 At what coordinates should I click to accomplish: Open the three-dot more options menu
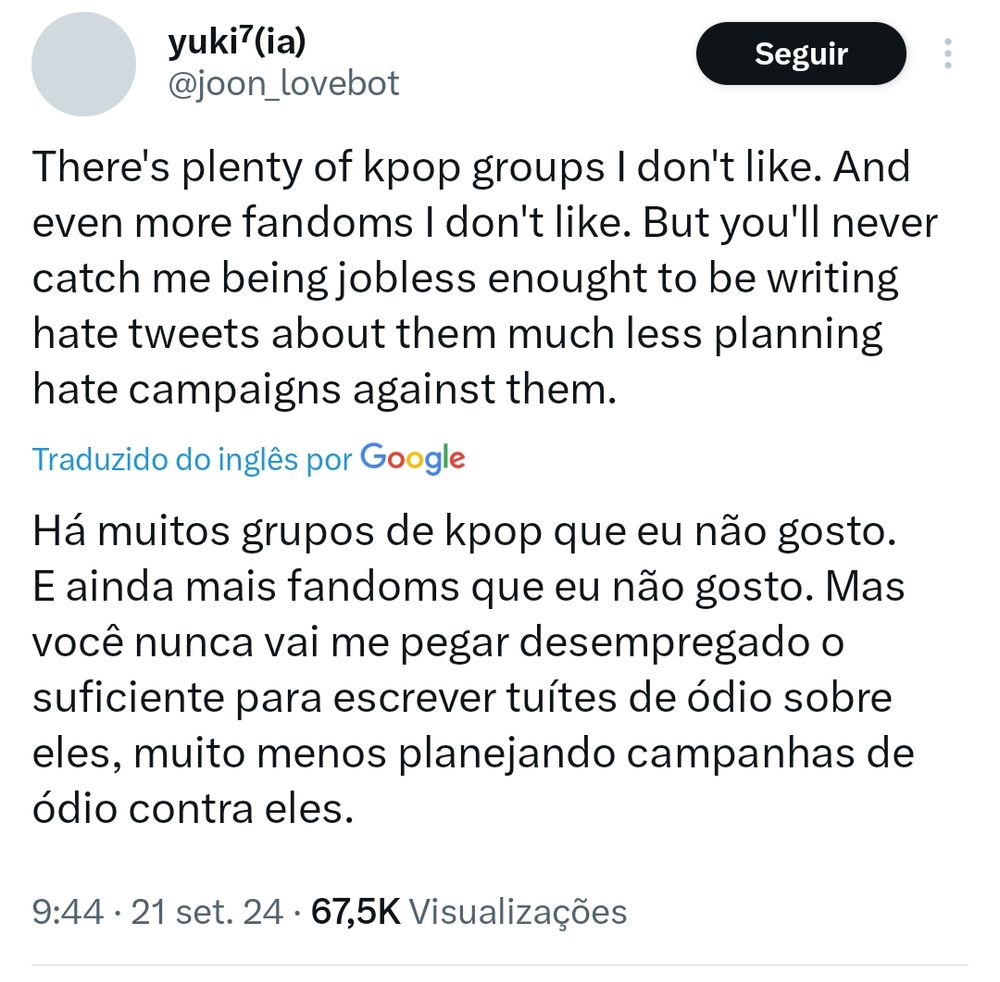[948, 54]
